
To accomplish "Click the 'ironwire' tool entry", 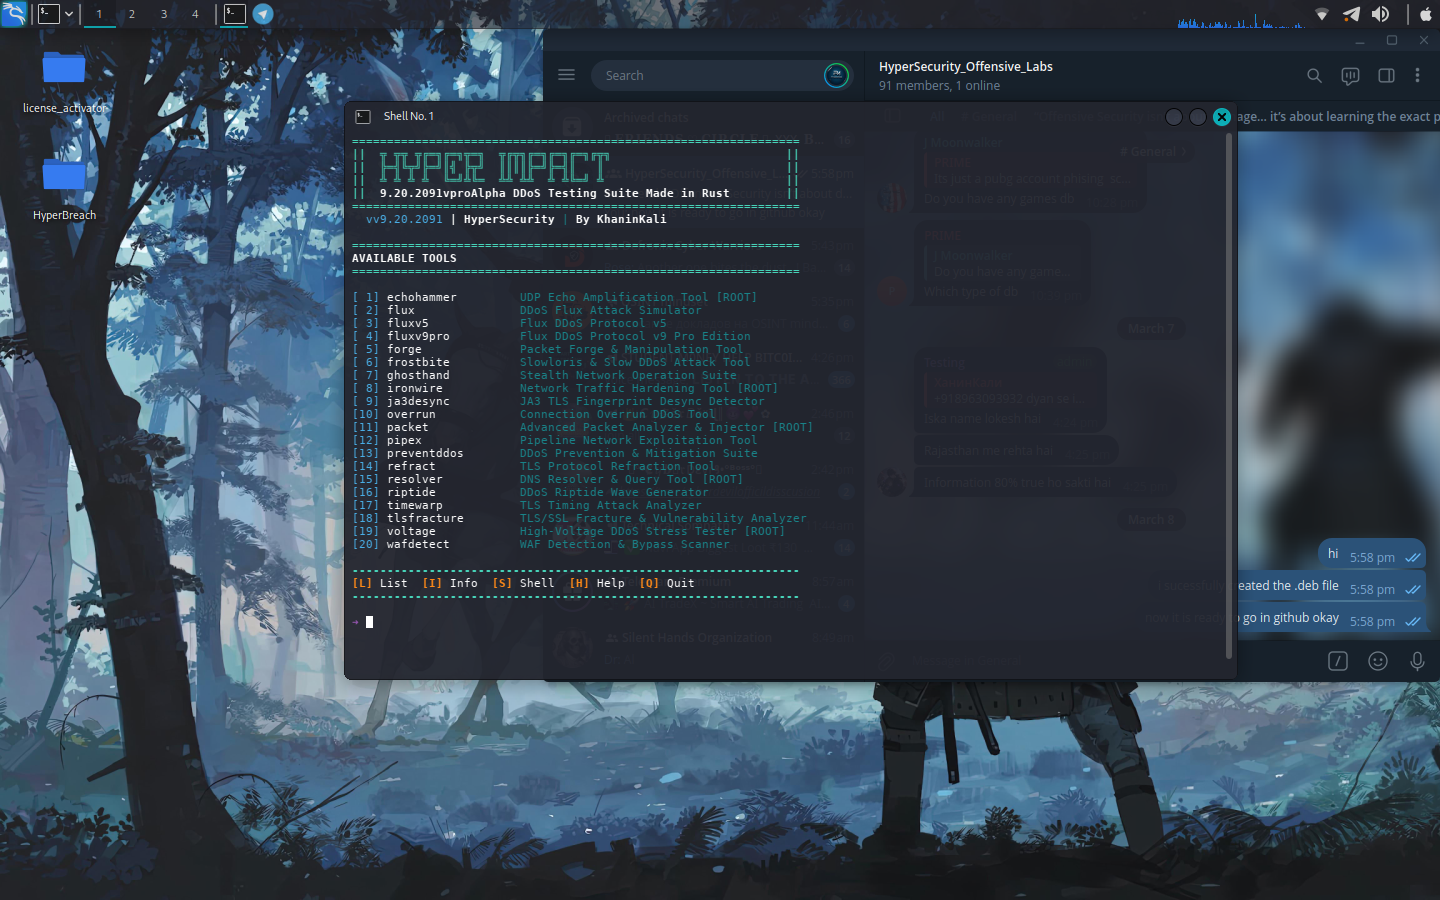I will 414,389.
